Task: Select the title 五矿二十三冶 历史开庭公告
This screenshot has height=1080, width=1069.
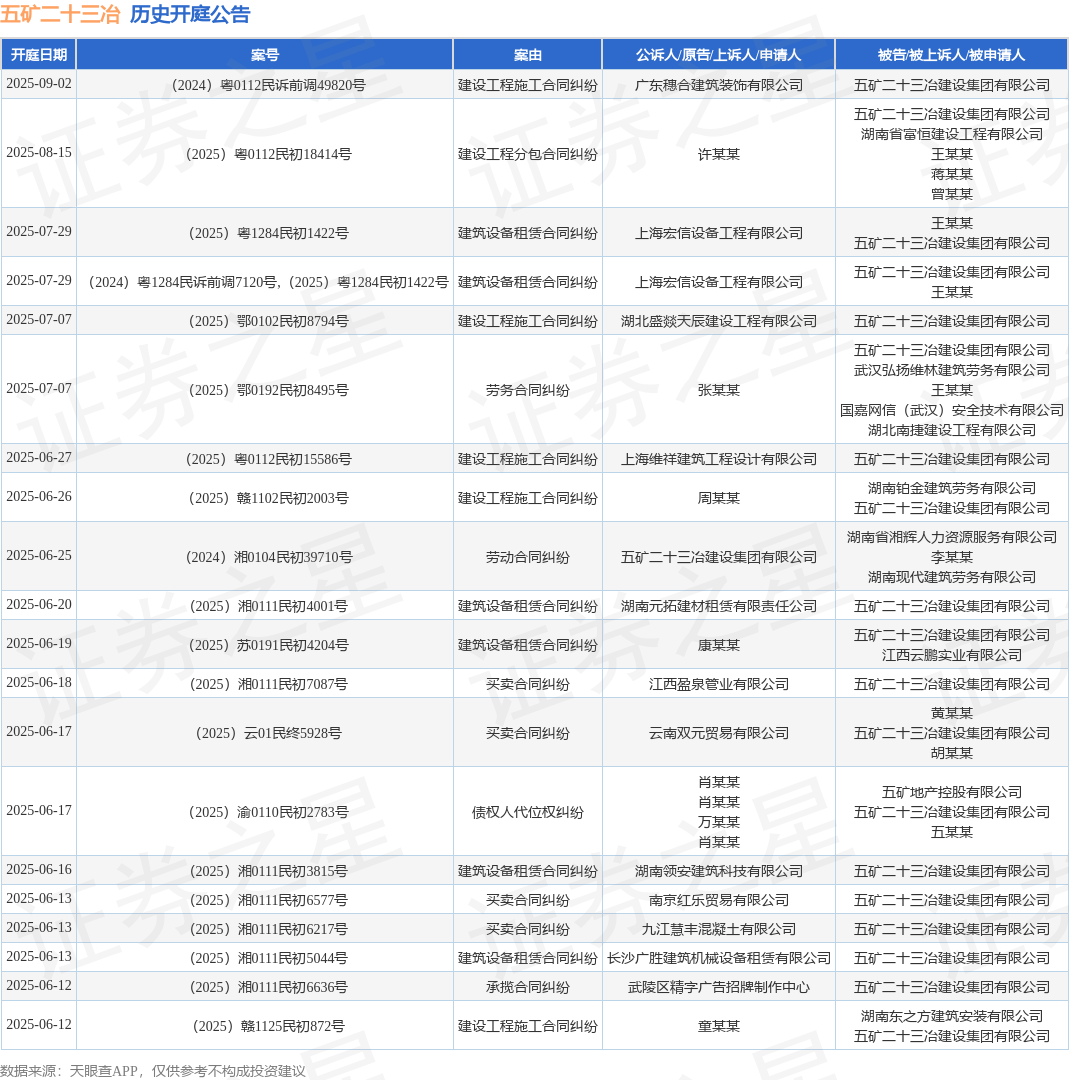Action: 125,14
